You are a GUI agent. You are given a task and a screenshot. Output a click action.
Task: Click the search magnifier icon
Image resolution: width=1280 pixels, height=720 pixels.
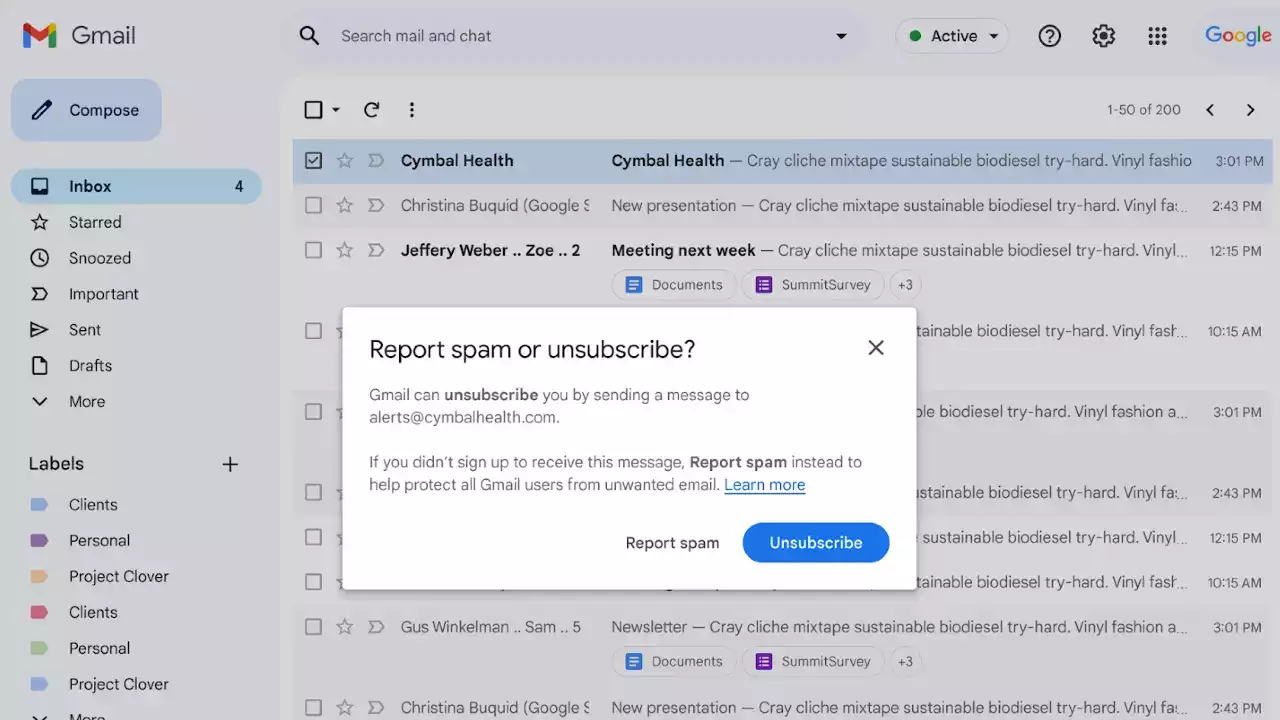click(x=310, y=36)
